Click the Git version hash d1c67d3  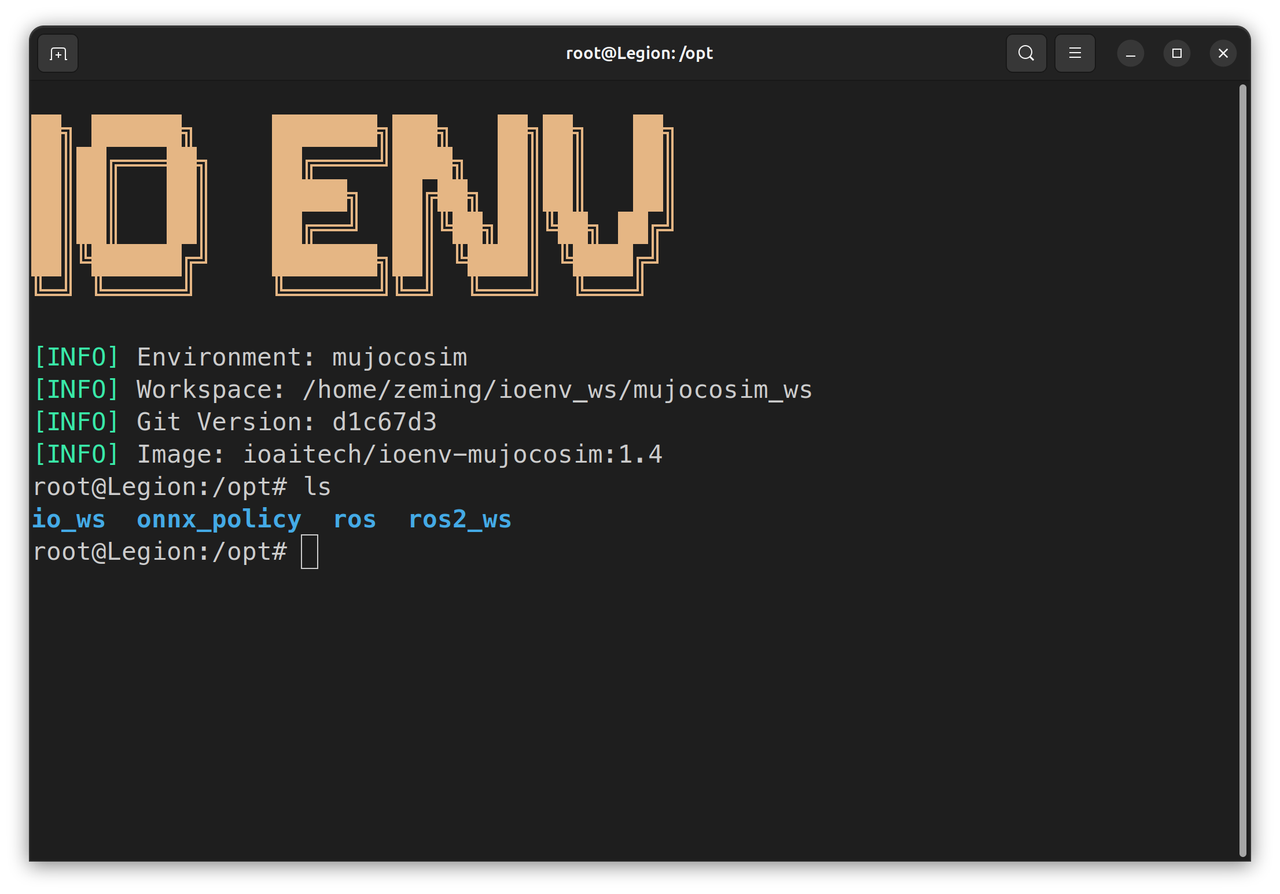(384, 422)
